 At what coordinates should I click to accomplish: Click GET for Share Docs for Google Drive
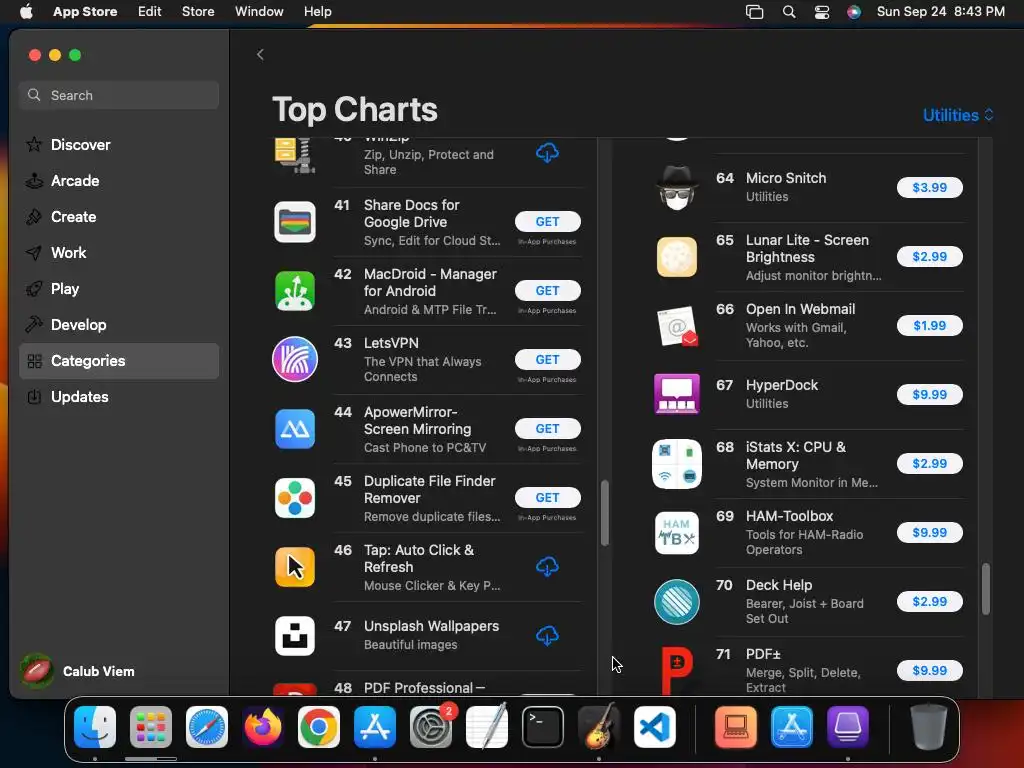(x=547, y=221)
